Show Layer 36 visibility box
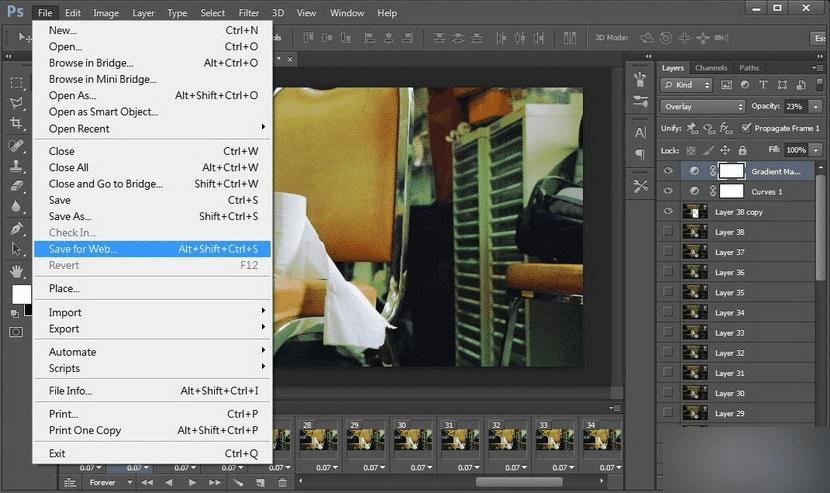830x493 pixels. click(x=668, y=272)
